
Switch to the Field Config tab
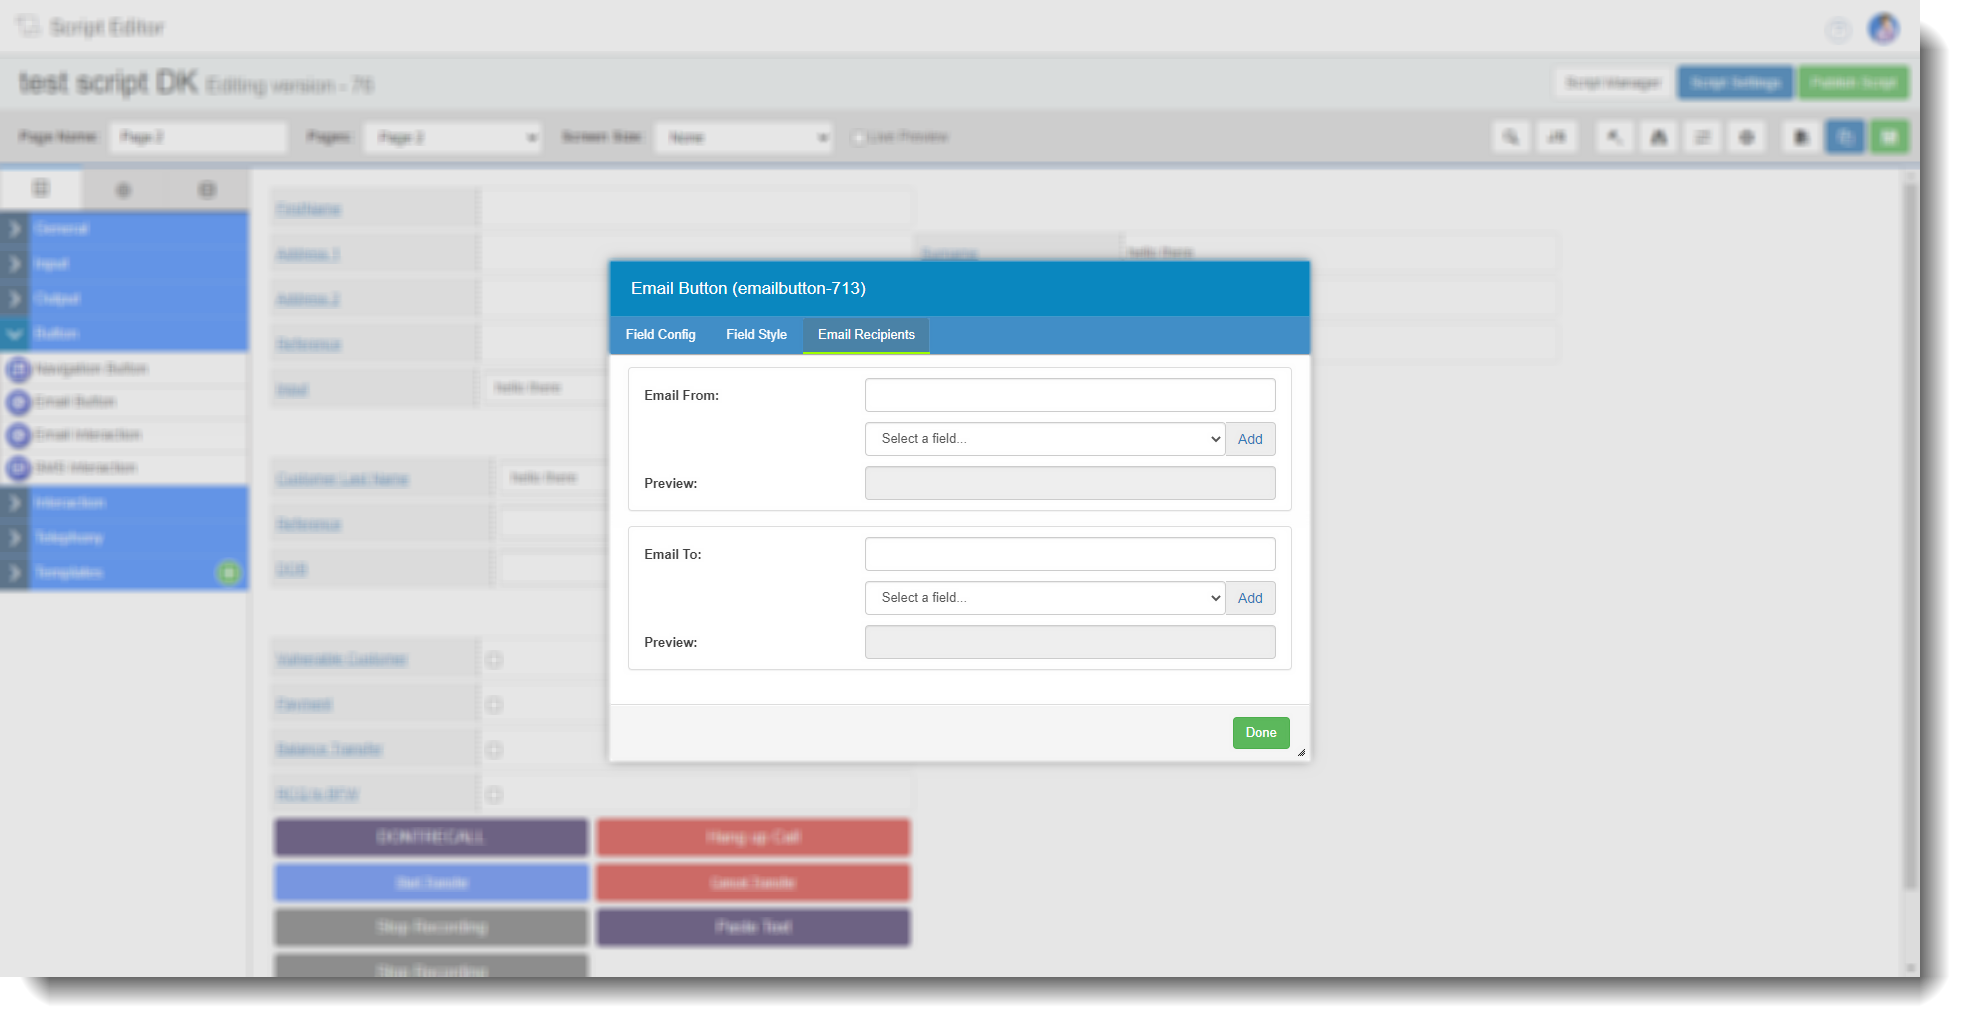[661, 335]
